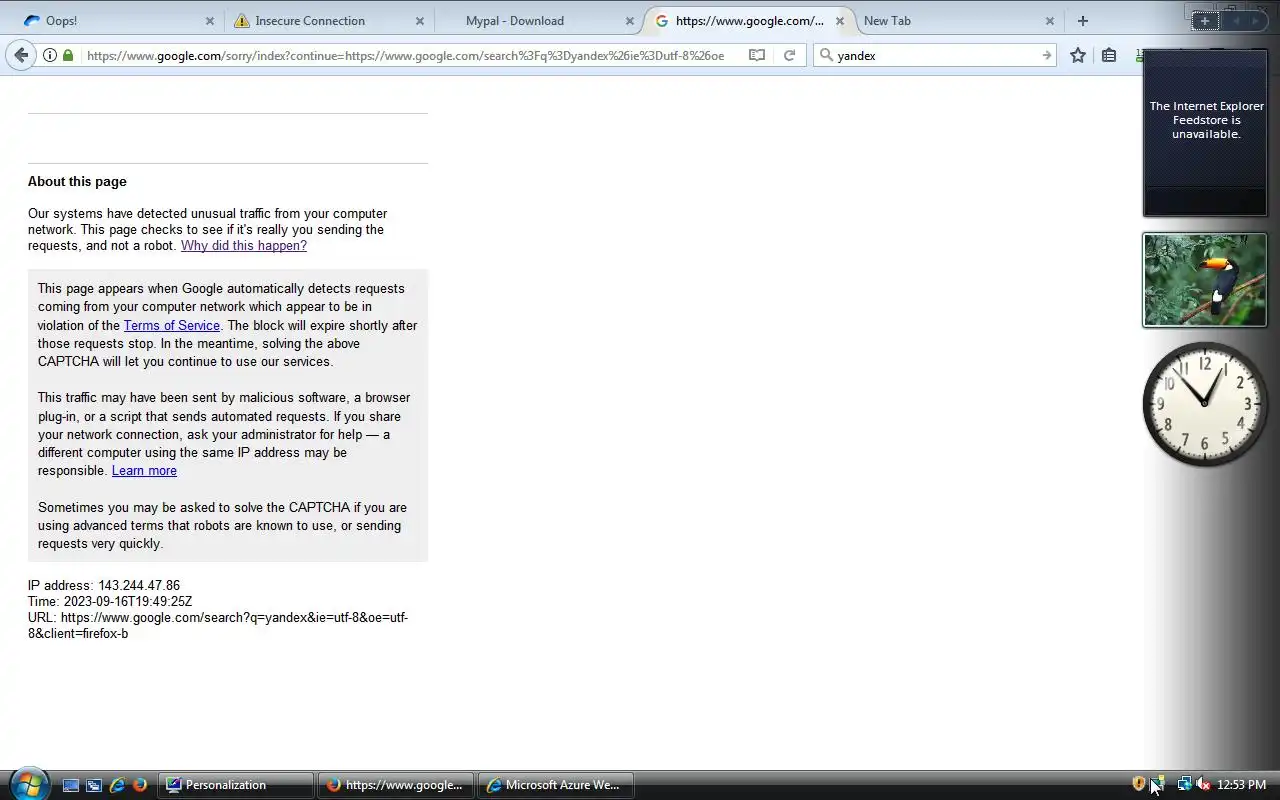Click sidebar next gadgets page arrow

(1256, 21)
